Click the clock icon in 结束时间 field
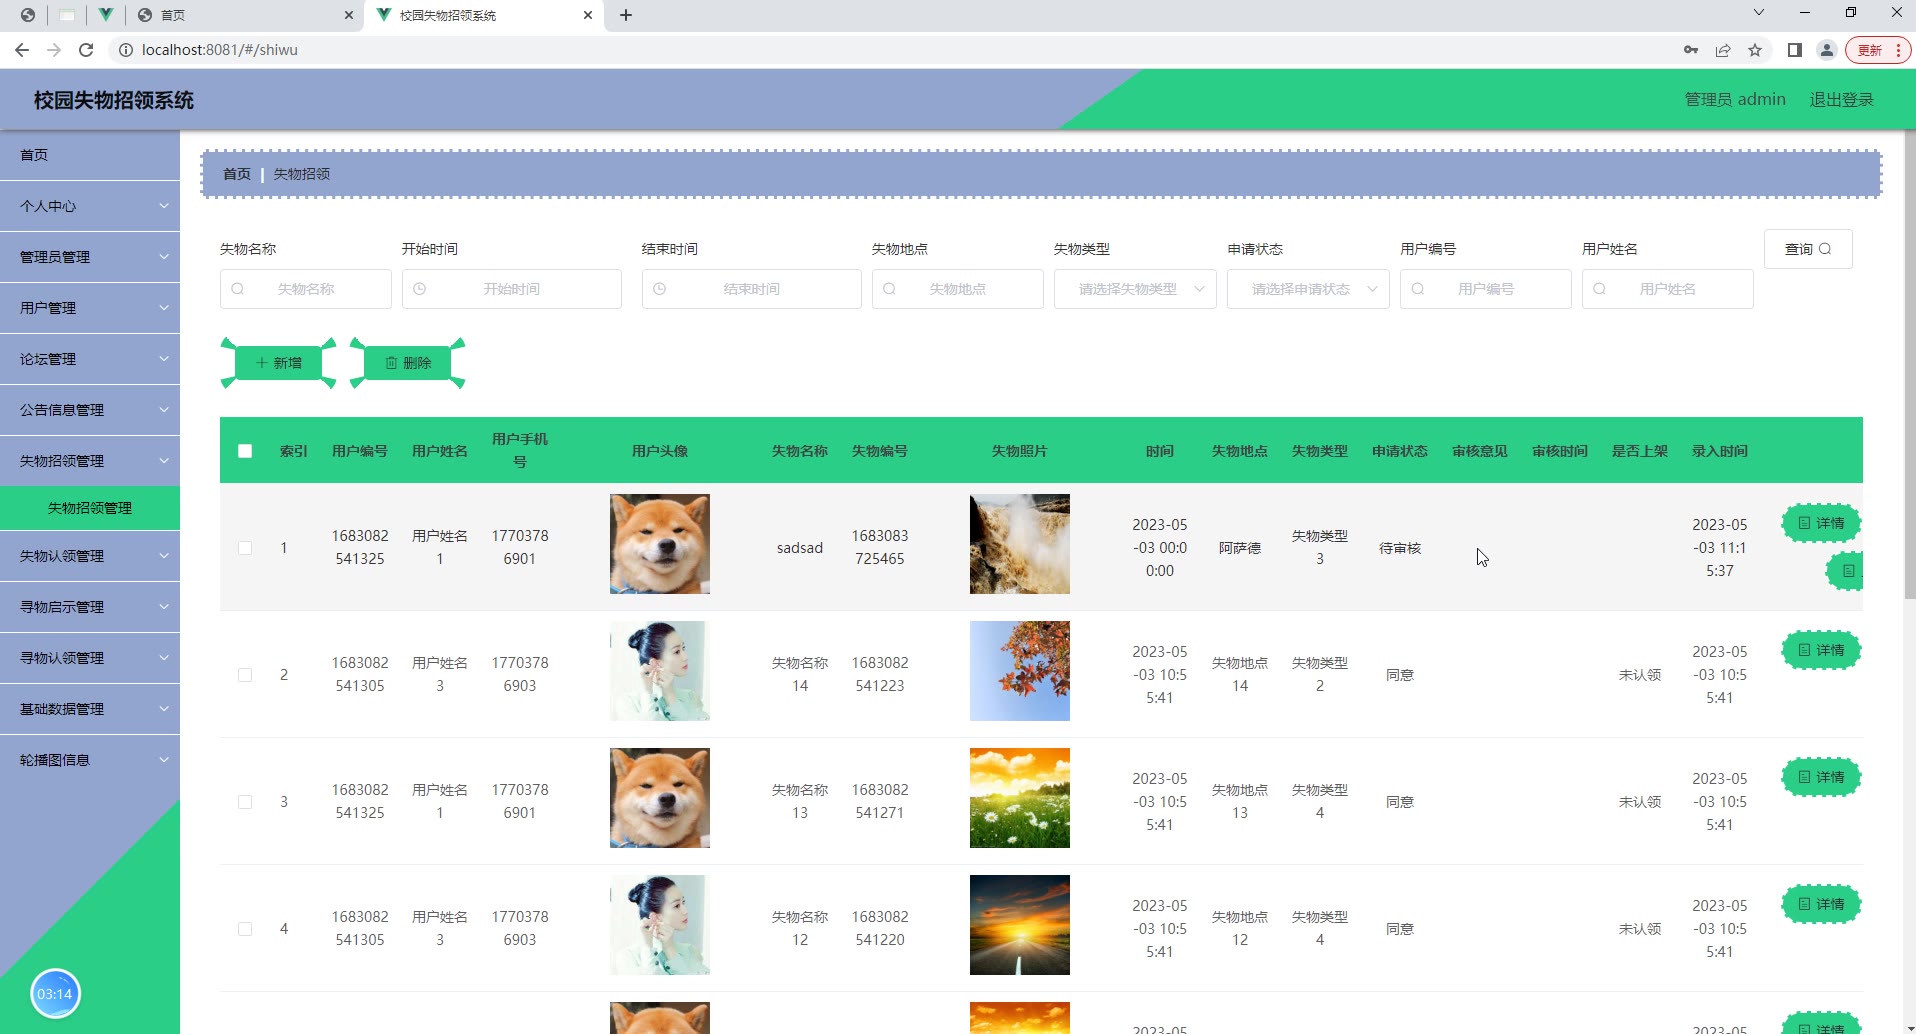1916x1034 pixels. (660, 289)
